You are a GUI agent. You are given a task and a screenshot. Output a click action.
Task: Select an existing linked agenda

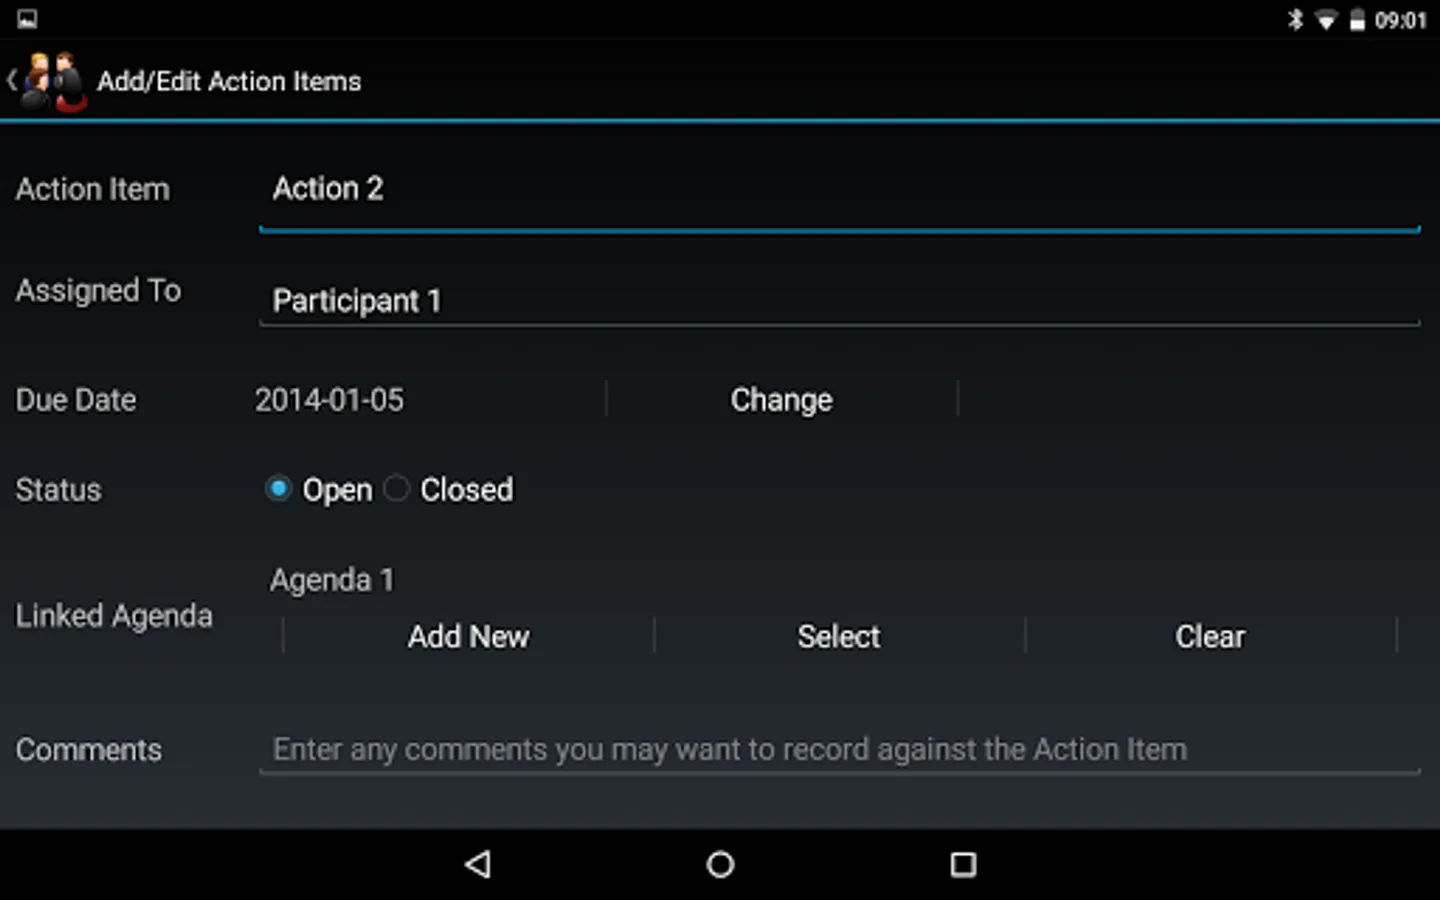[839, 636]
